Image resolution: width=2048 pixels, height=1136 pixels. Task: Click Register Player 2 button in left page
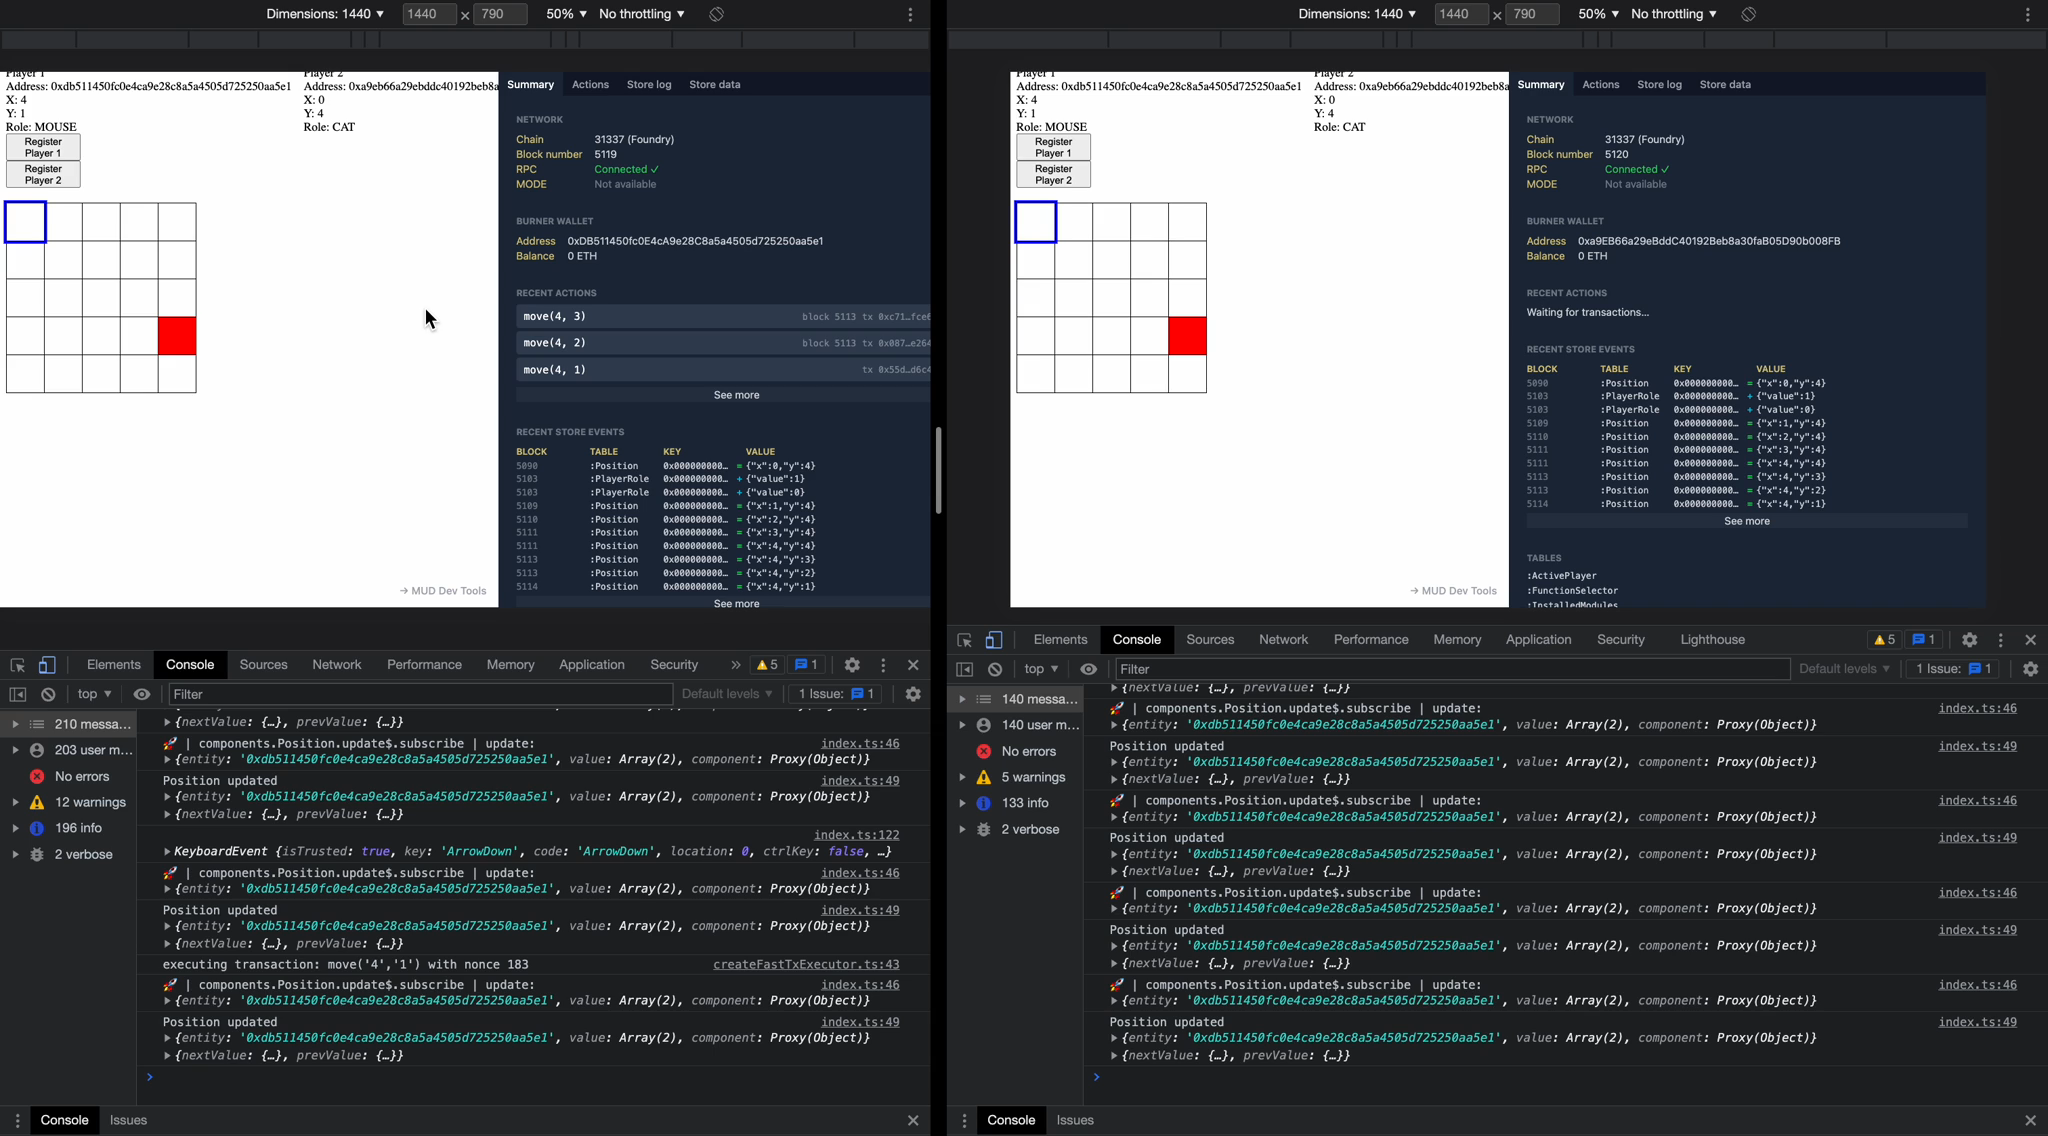43,174
